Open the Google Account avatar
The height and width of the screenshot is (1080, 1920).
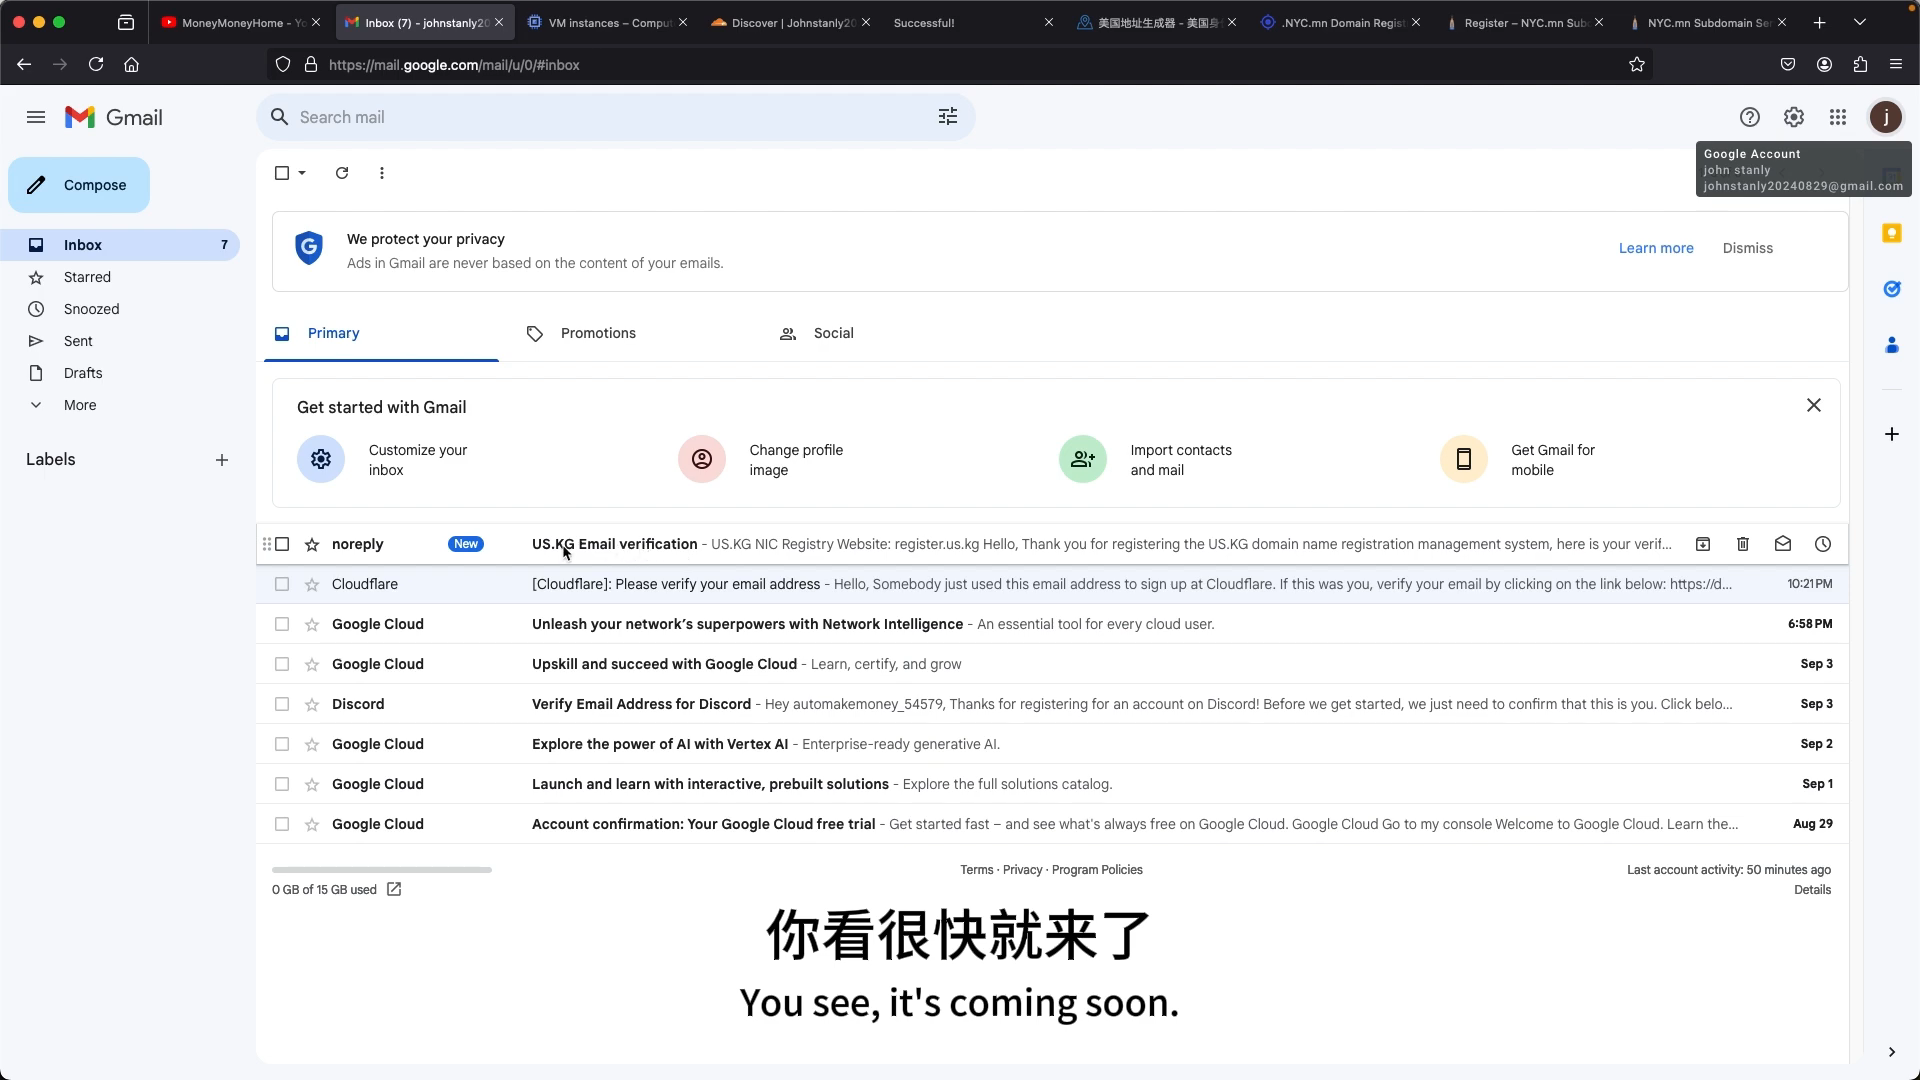[1885, 117]
